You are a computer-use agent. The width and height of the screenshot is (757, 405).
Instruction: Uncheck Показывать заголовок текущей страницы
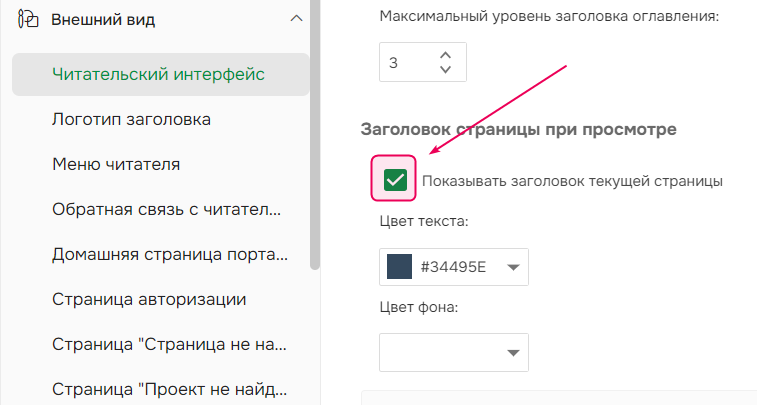(x=395, y=180)
